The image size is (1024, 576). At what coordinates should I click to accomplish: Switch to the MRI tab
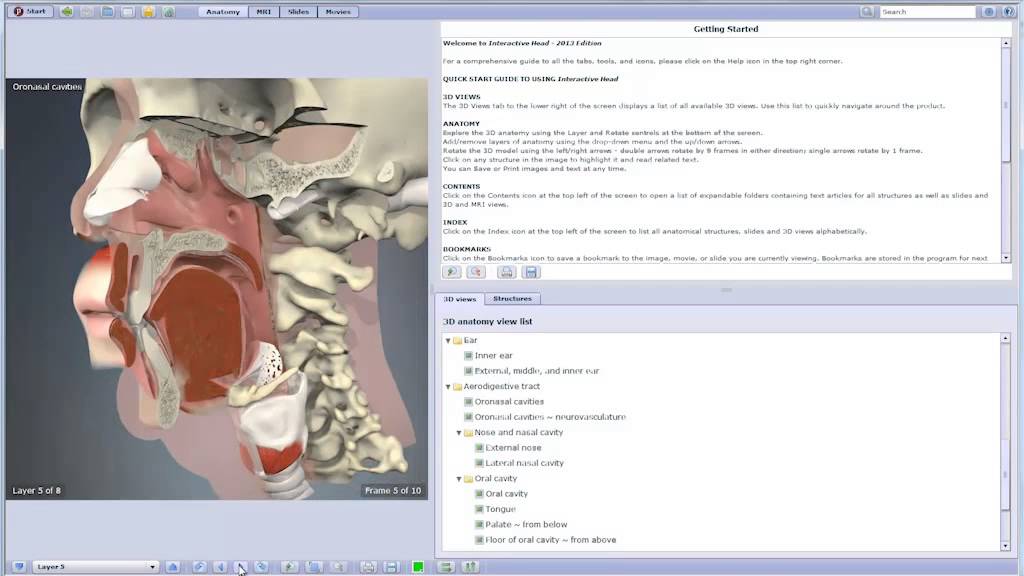click(264, 12)
